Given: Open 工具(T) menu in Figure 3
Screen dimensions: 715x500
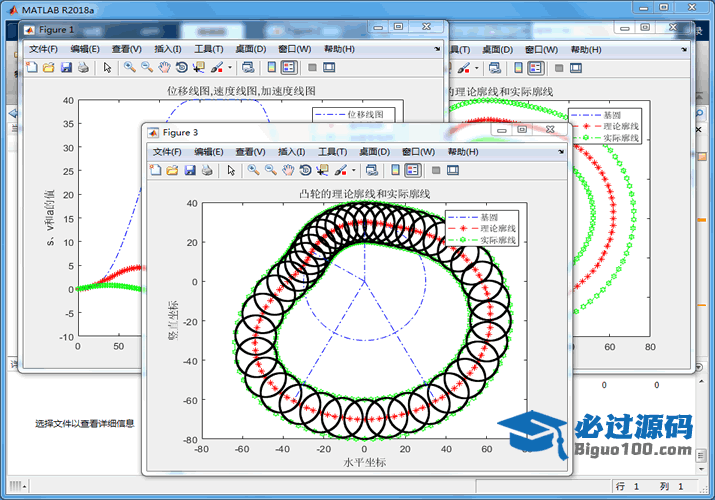Looking at the screenshot, I should pyautogui.click(x=332, y=152).
